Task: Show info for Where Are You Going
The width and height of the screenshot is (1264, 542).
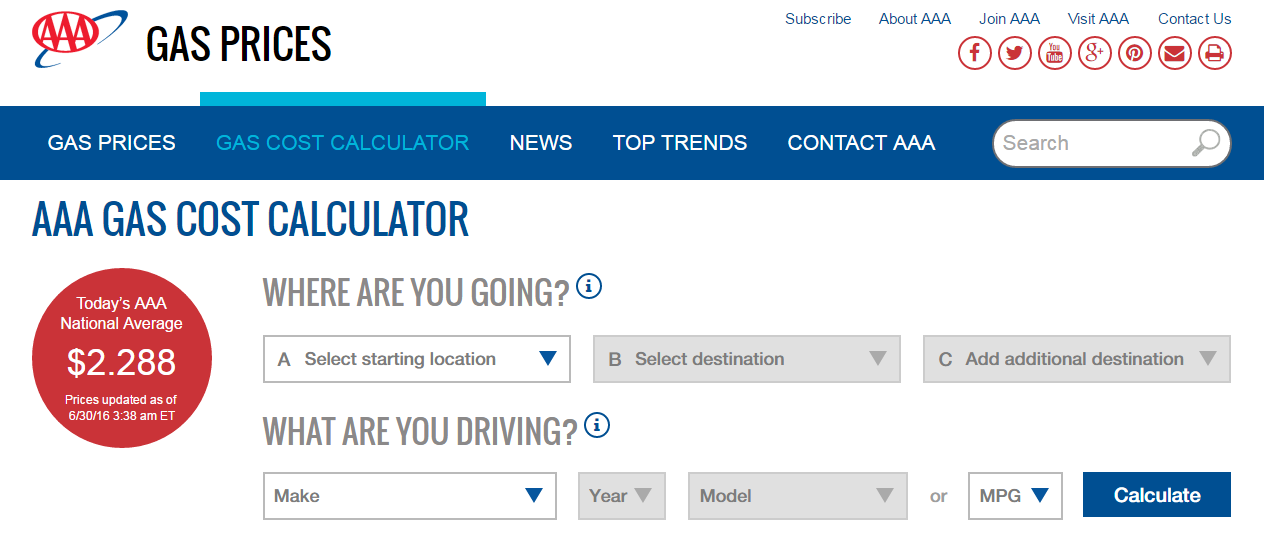Action: click(590, 287)
